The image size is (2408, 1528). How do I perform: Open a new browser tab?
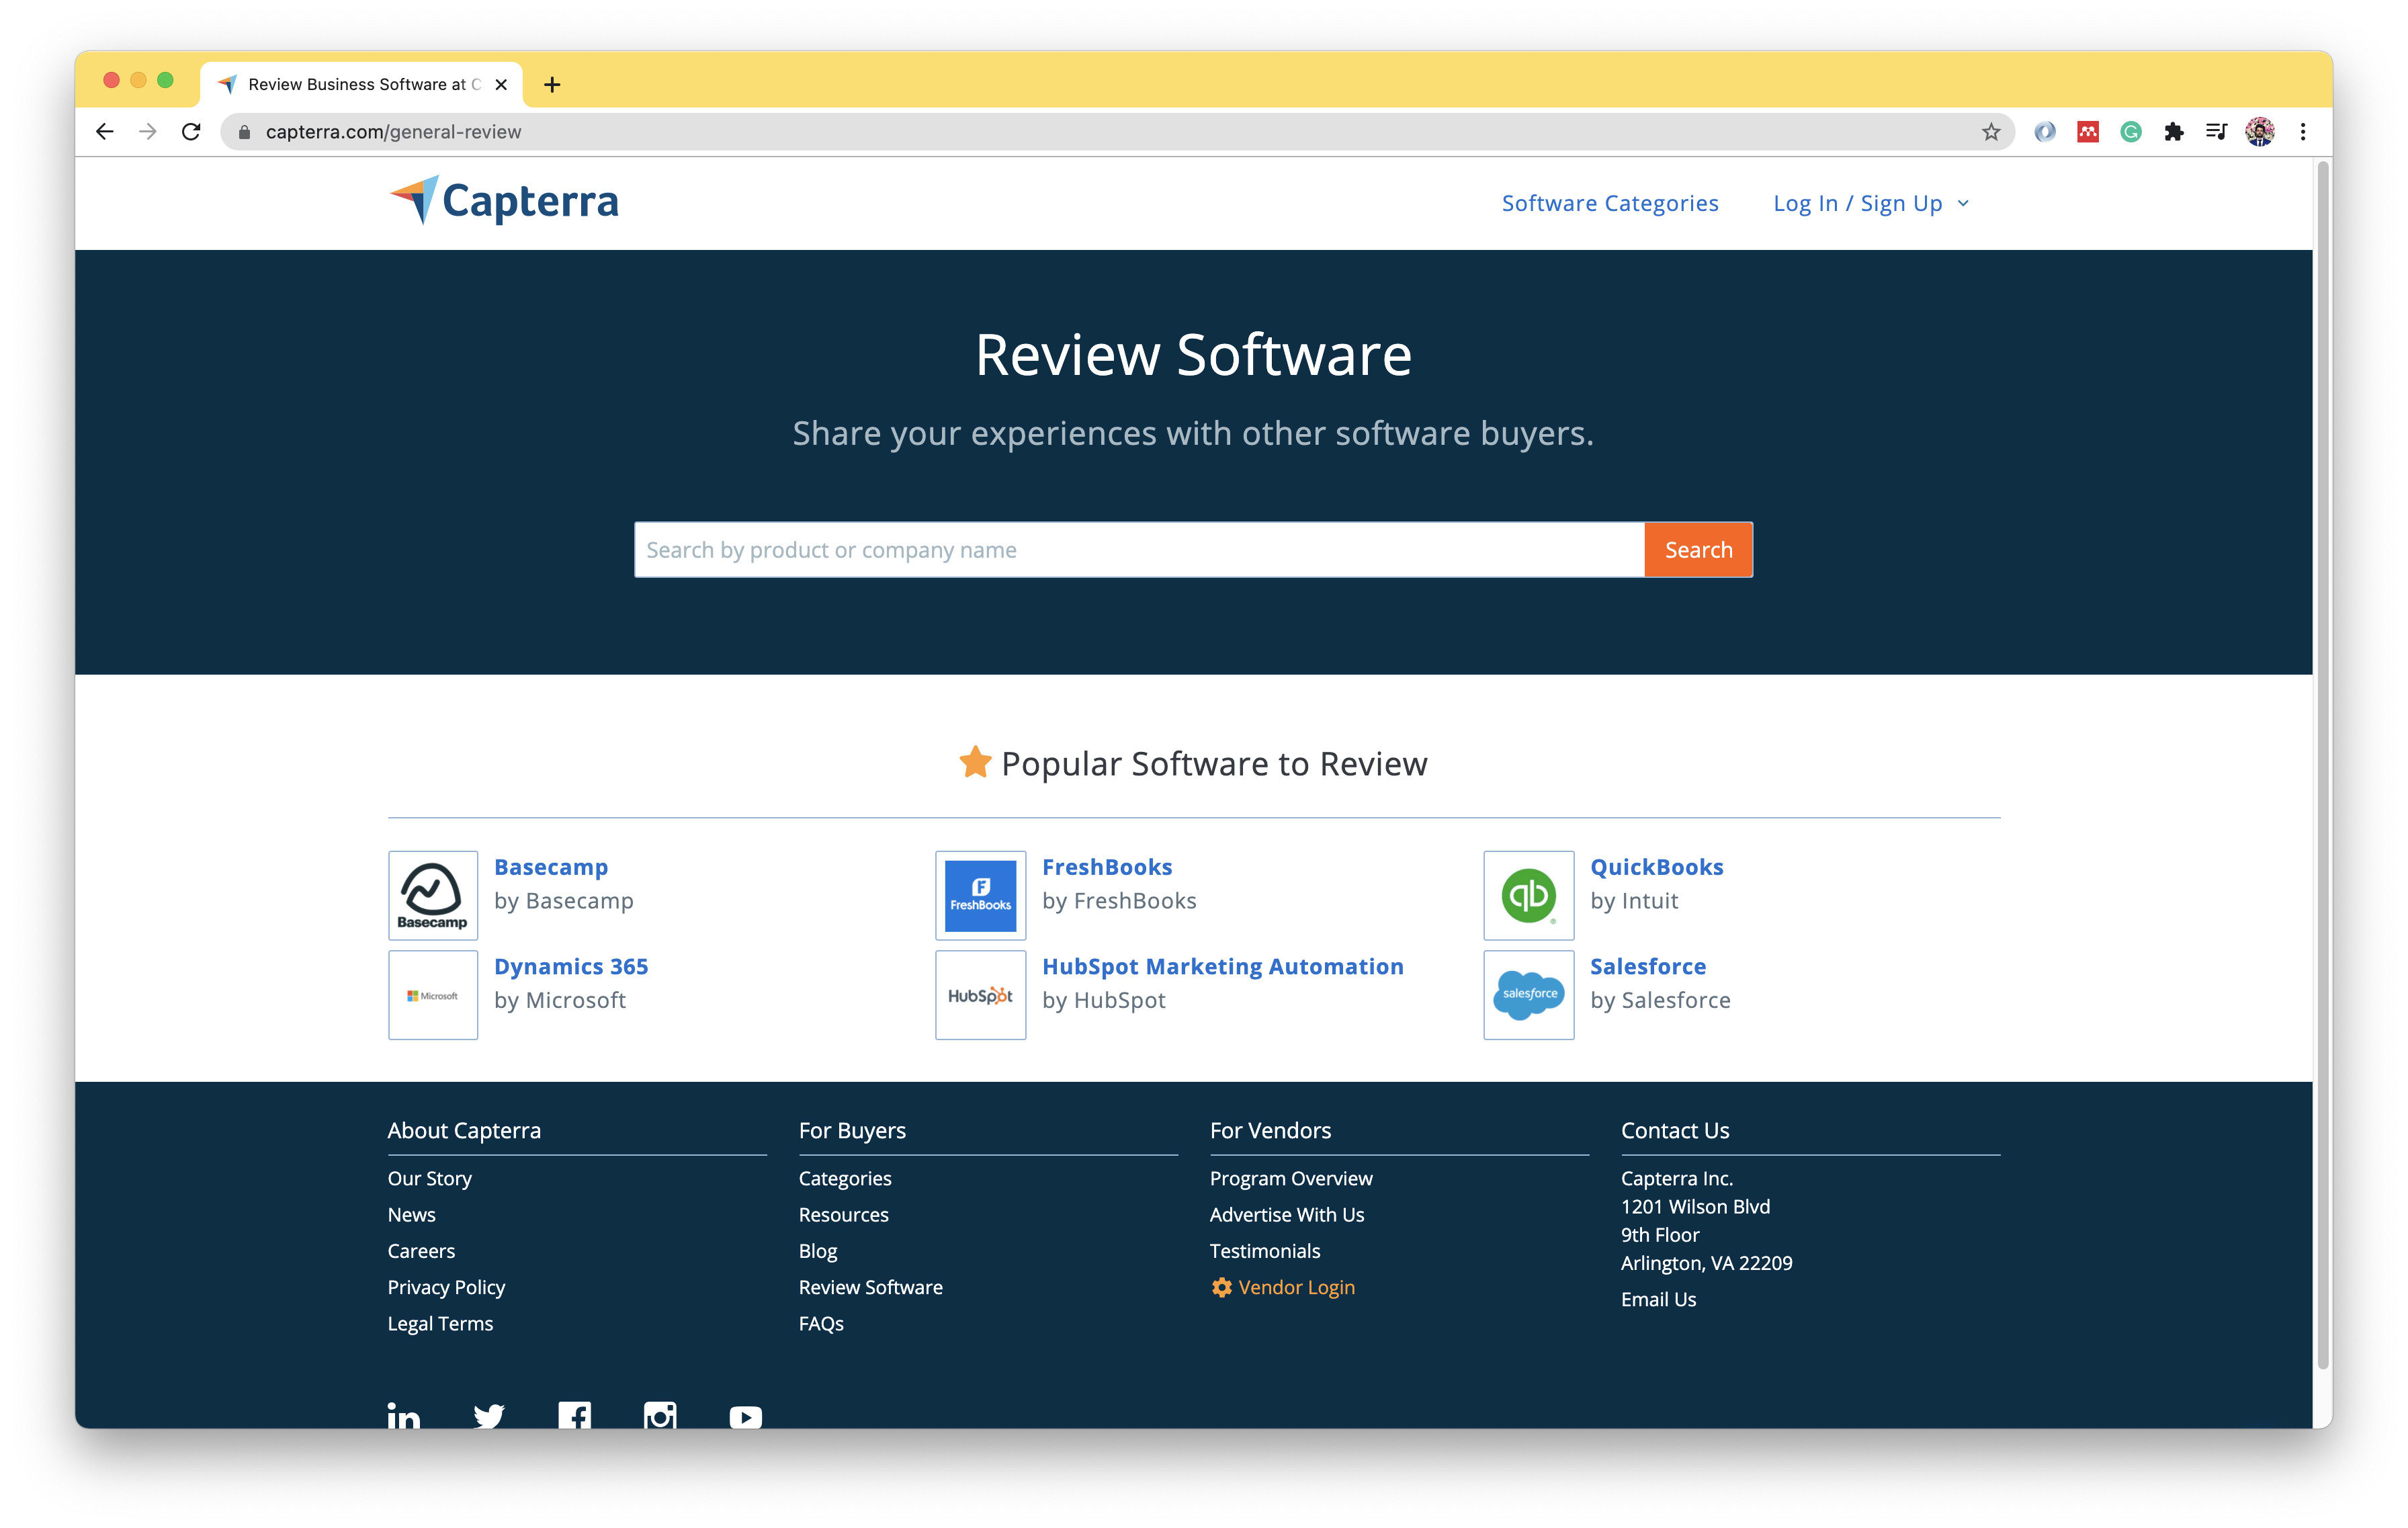[x=552, y=85]
